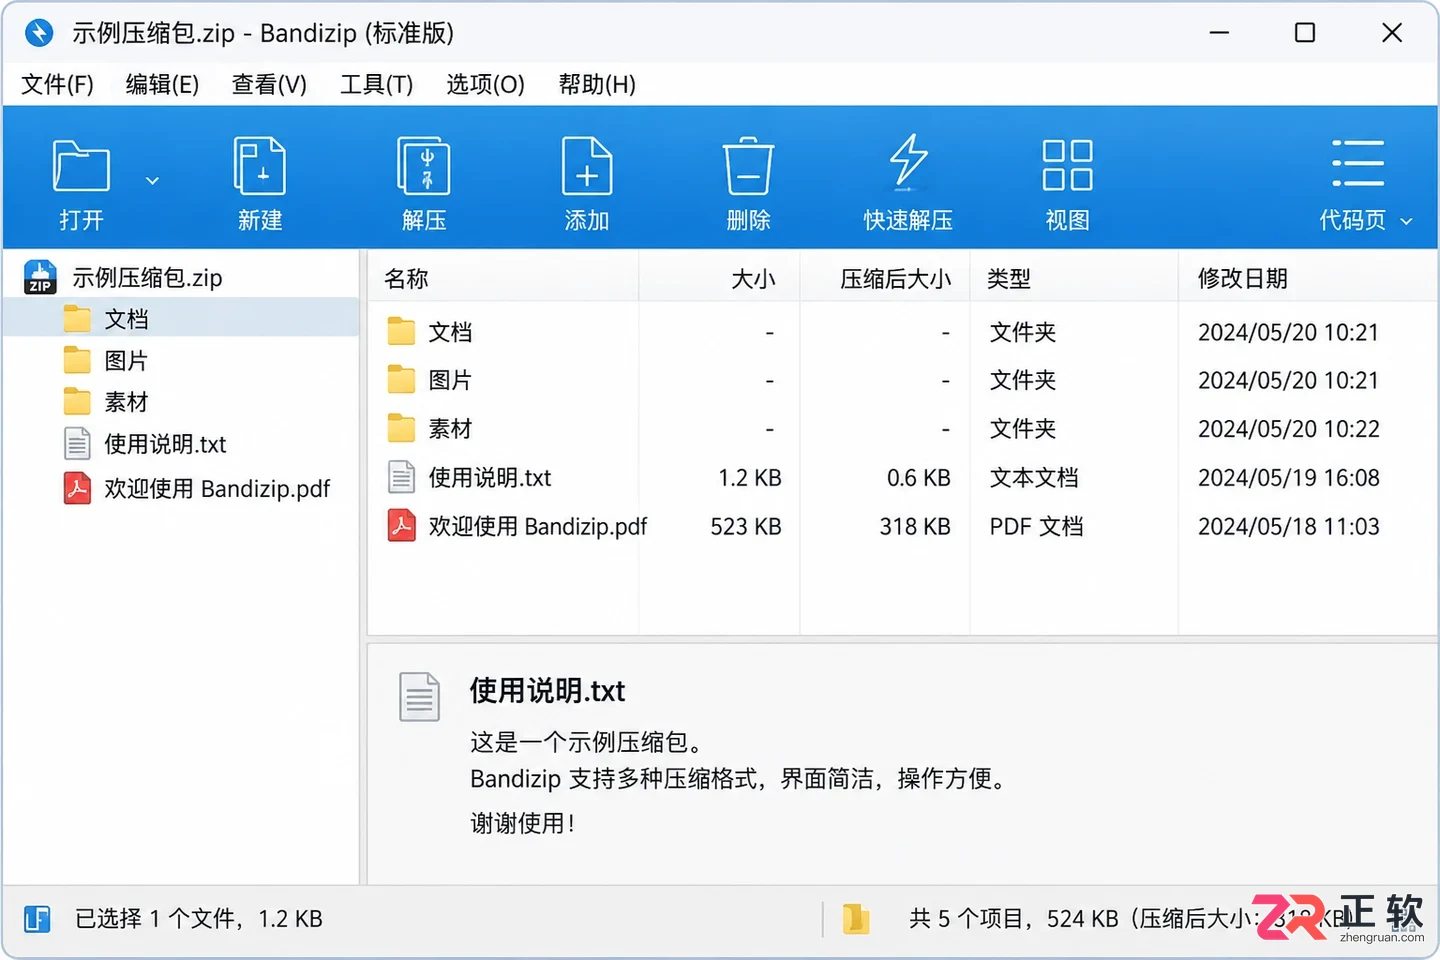This screenshot has width=1440, height=960.
Task: Select 使用说明.txt in the file list
Action: pyautogui.click(x=902, y=478)
